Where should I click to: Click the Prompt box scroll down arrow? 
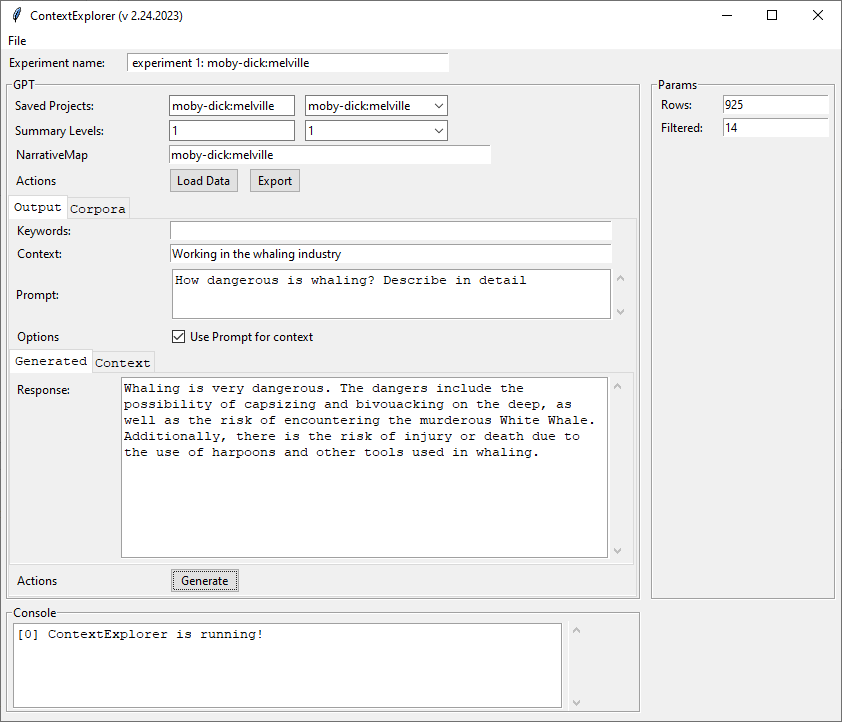(620, 311)
